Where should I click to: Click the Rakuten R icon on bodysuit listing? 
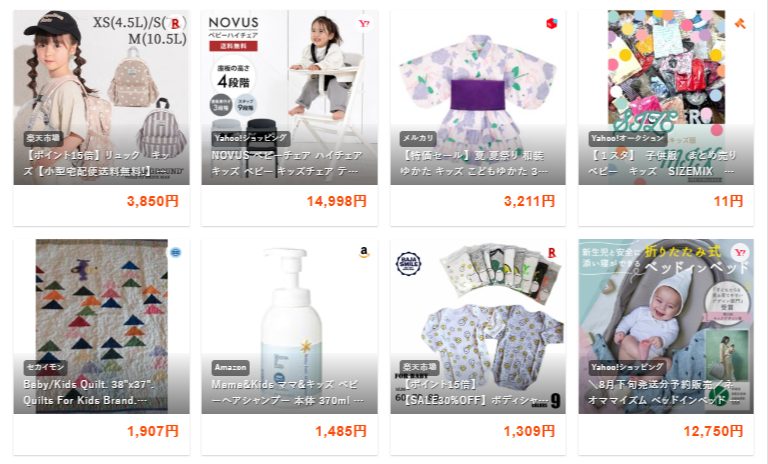552,253
